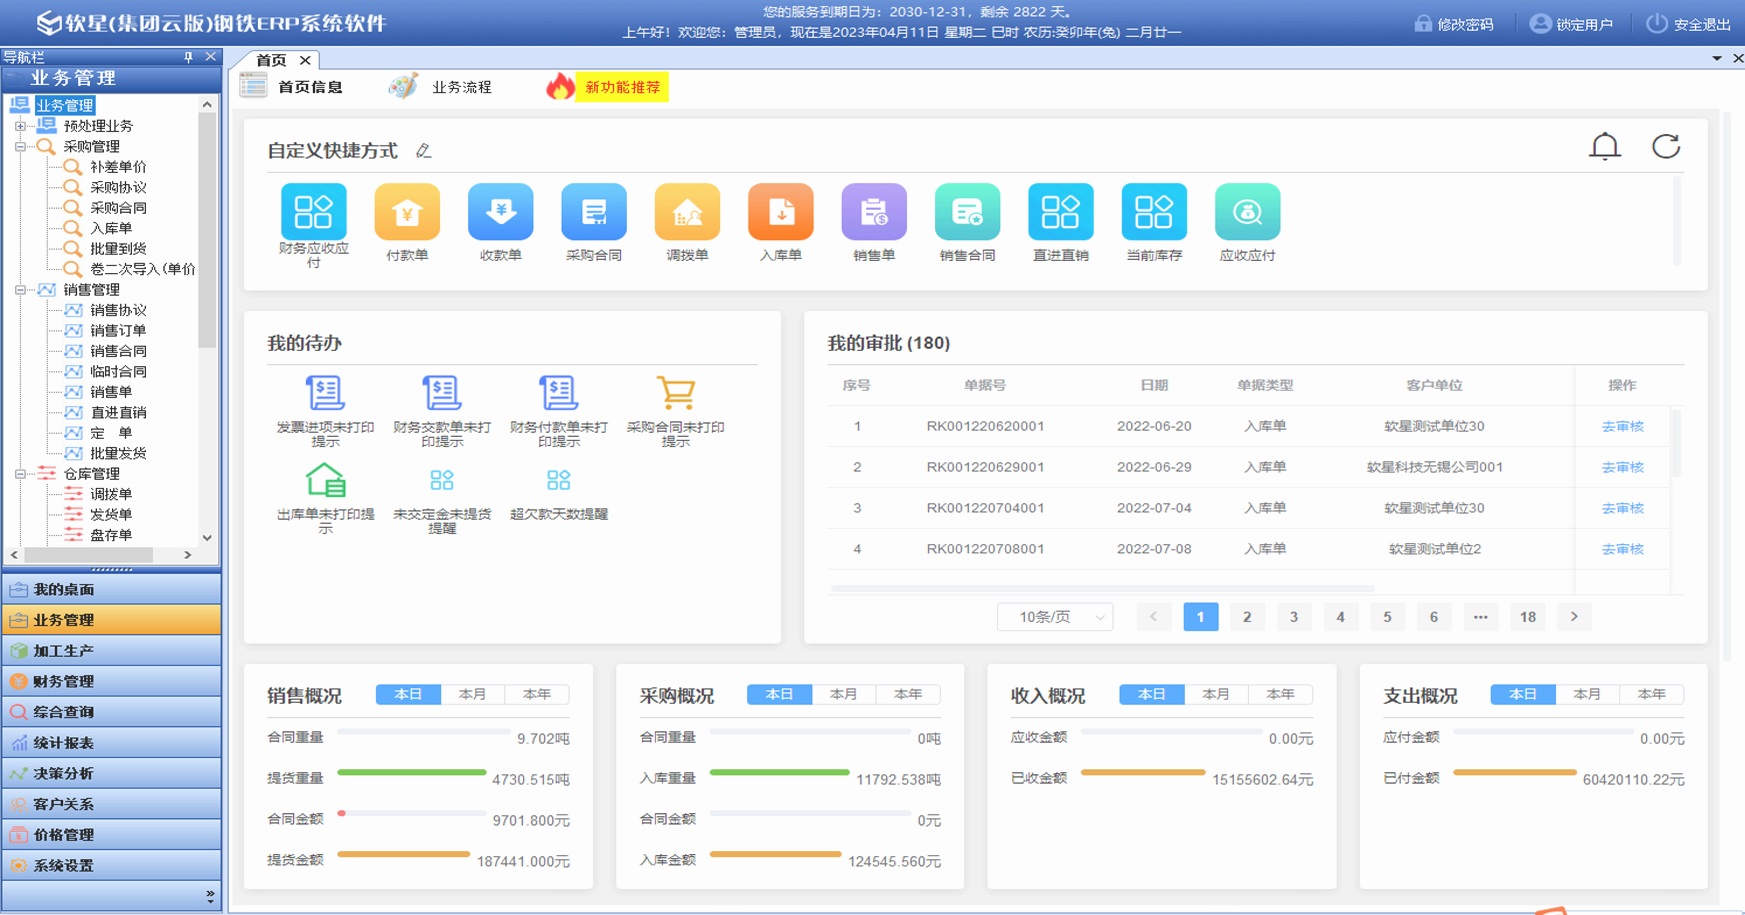Select 本月 in 支出概况

click(1587, 694)
